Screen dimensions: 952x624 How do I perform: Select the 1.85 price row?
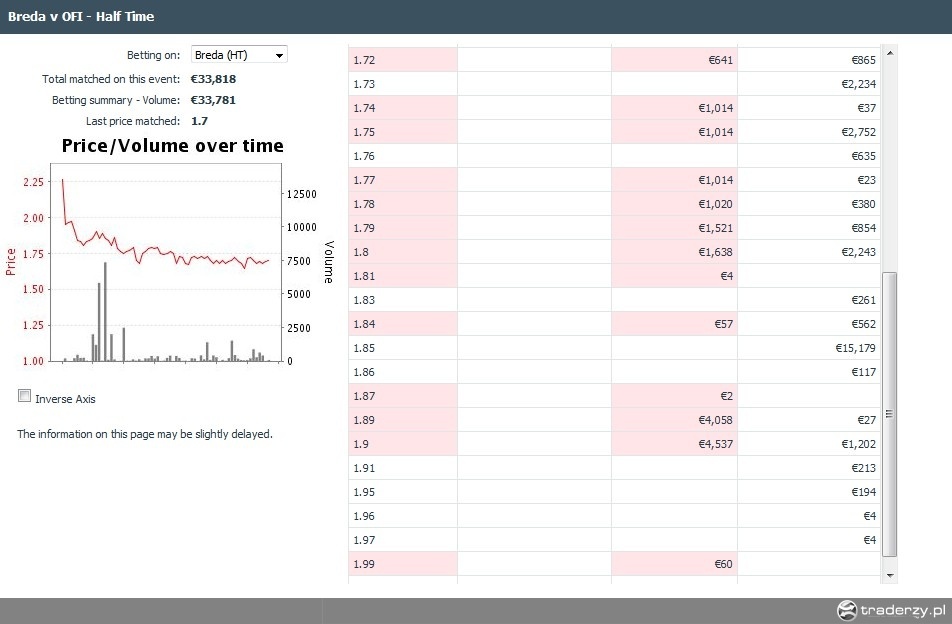pyautogui.click(x=614, y=348)
